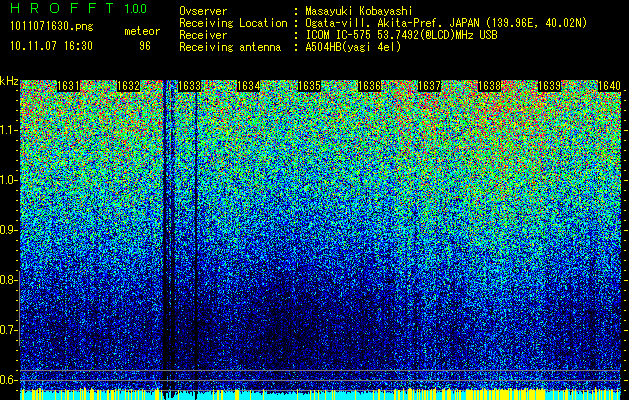Click the ICOM IC-575 receiver text
The height and width of the screenshot is (400, 629).
pyautogui.click(x=401, y=35)
